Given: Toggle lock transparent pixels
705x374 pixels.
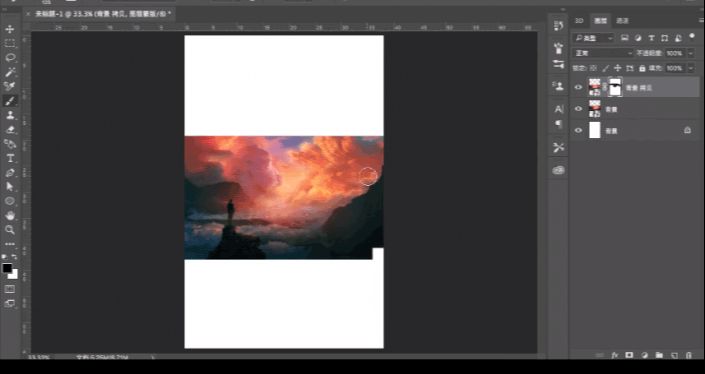Looking at the screenshot, I should point(593,68).
